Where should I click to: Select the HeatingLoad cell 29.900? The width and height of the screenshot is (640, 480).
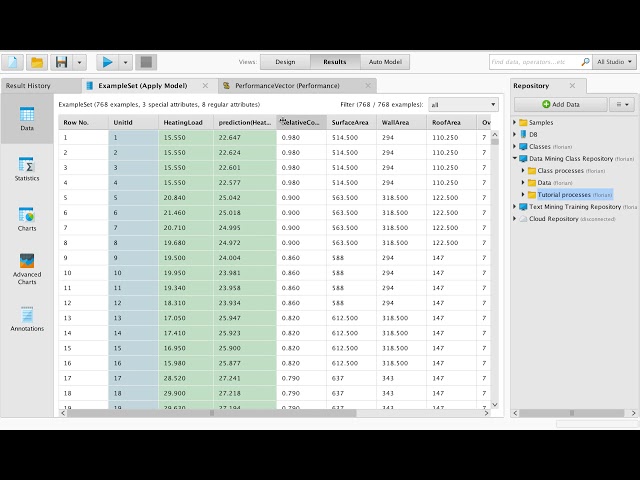pyautogui.click(x=186, y=393)
